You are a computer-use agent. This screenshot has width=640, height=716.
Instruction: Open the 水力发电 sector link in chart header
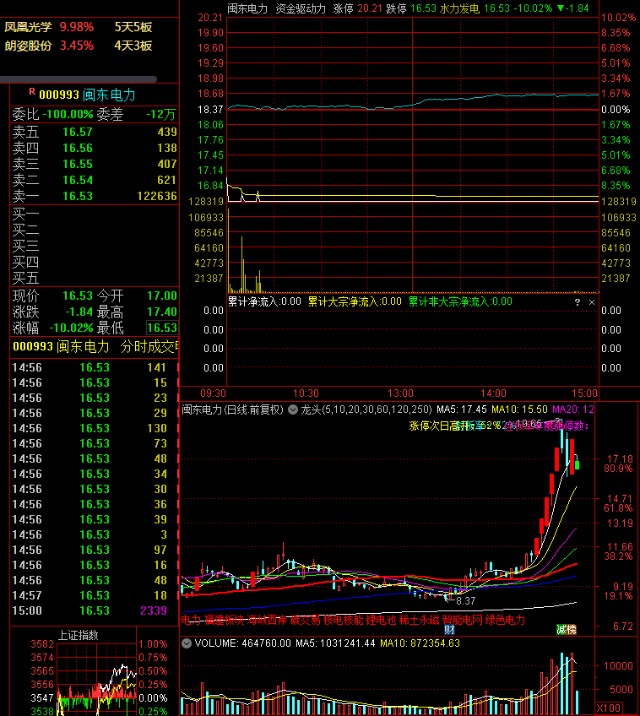(459, 9)
